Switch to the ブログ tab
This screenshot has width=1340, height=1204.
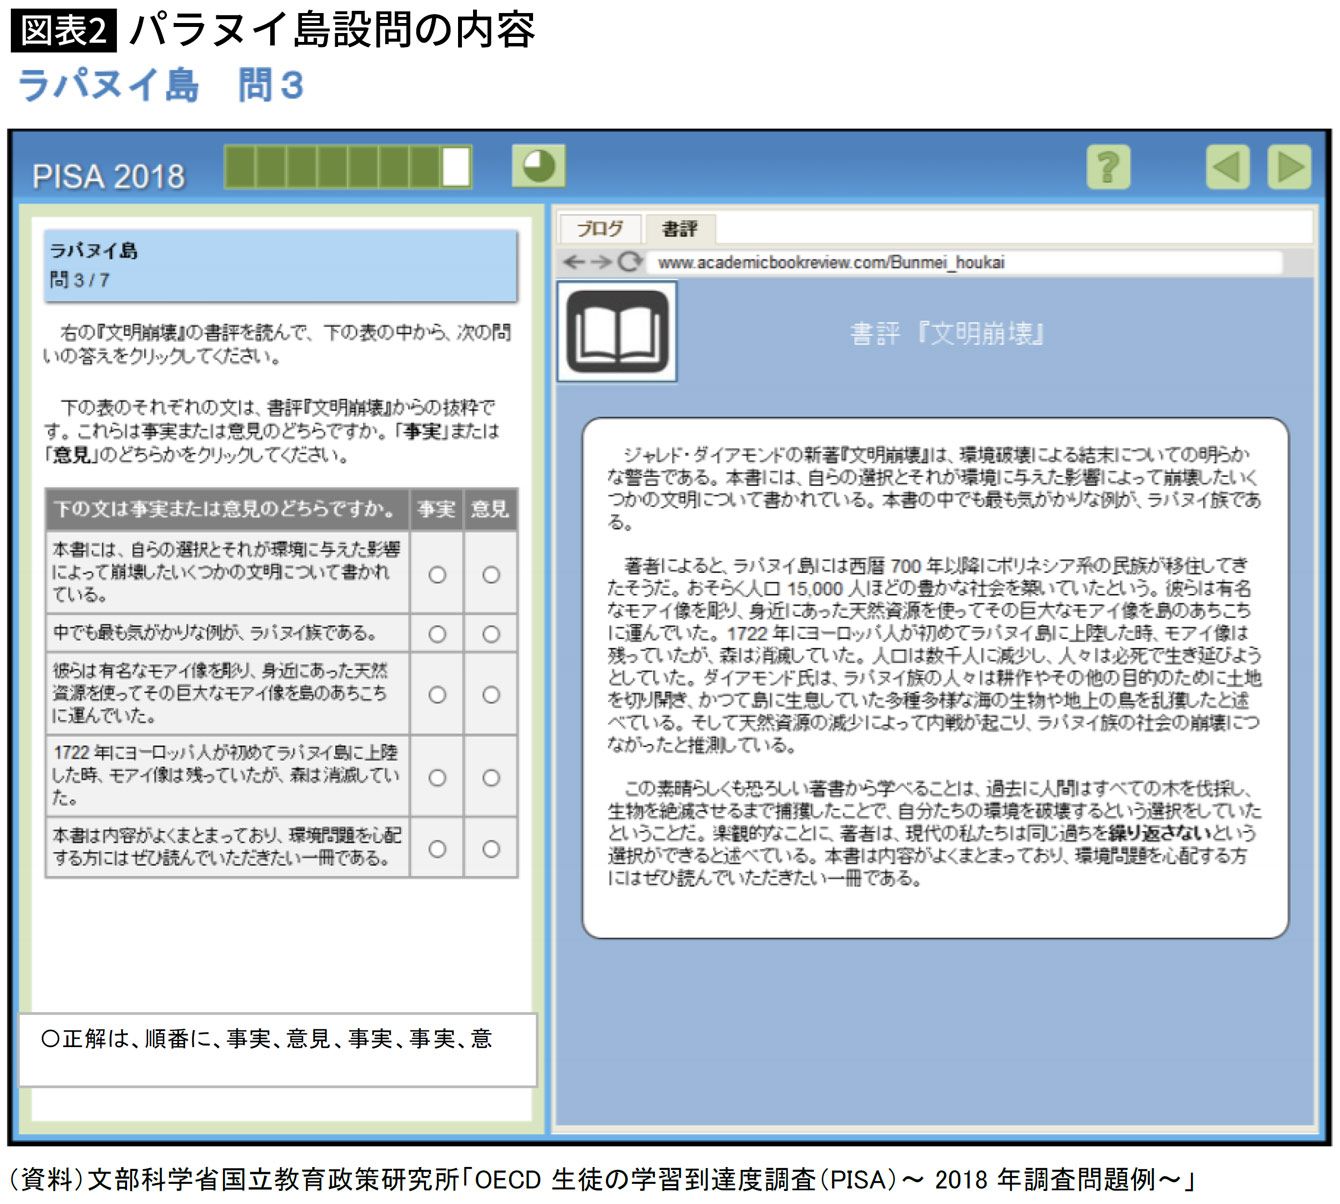600,229
